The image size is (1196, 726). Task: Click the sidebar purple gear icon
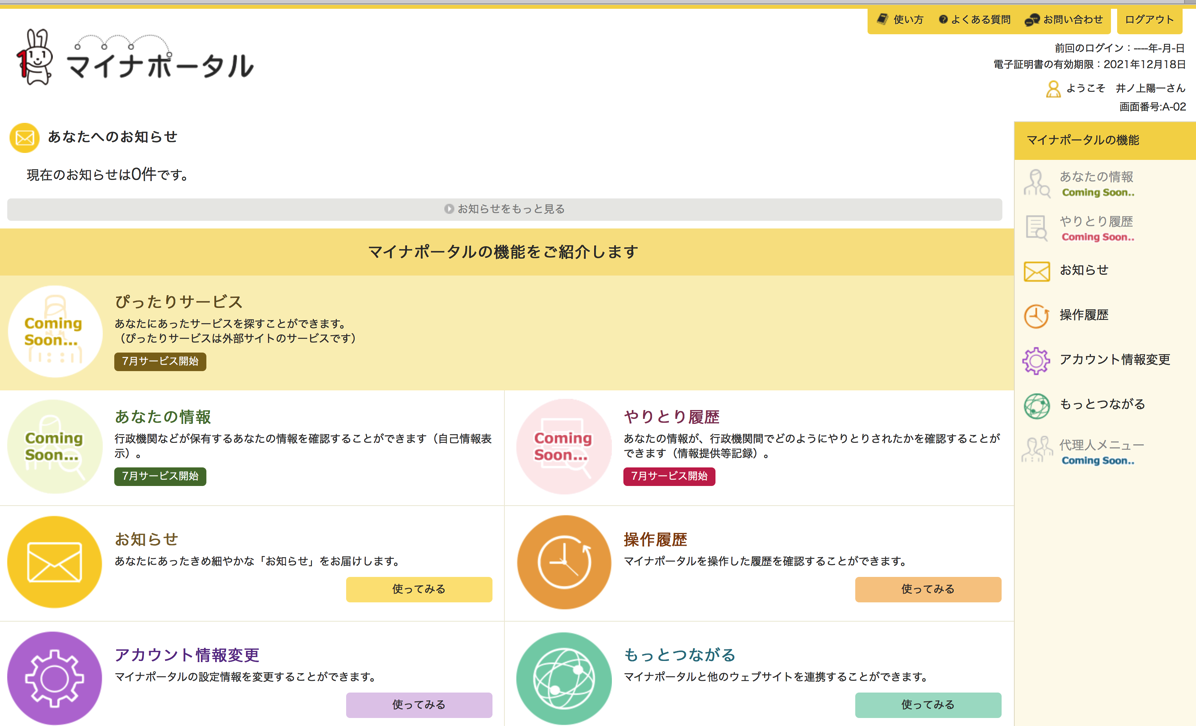(x=1037, y=361)
